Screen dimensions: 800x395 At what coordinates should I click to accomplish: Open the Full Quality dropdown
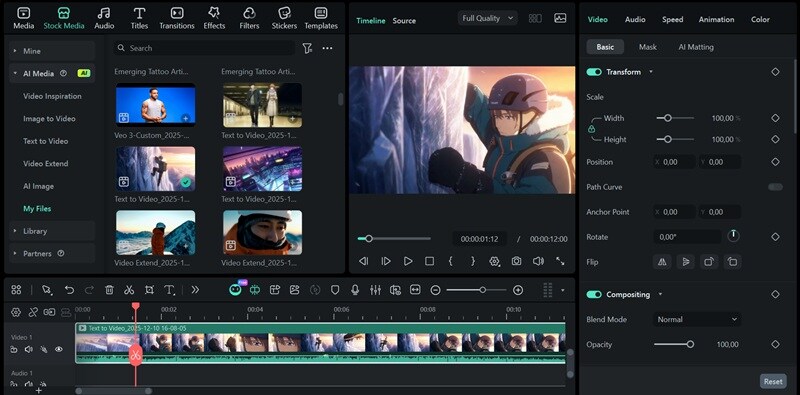487,18
